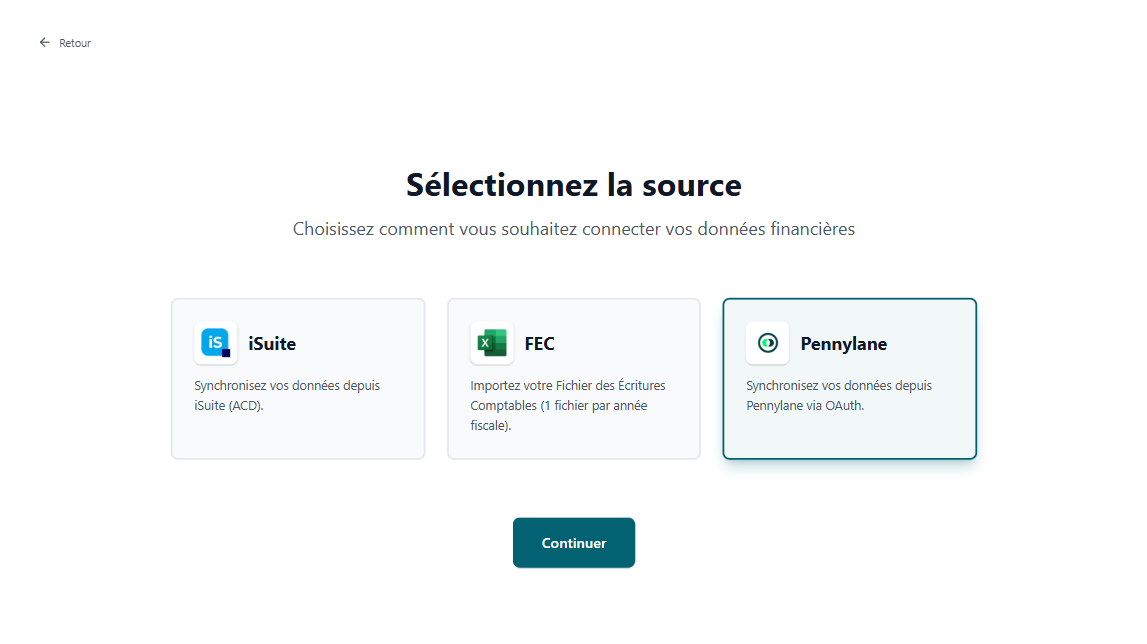The width and height of the screenshot is (1147, 644).
Task: Select the iSuite source card
Action: tap(298, 378)
